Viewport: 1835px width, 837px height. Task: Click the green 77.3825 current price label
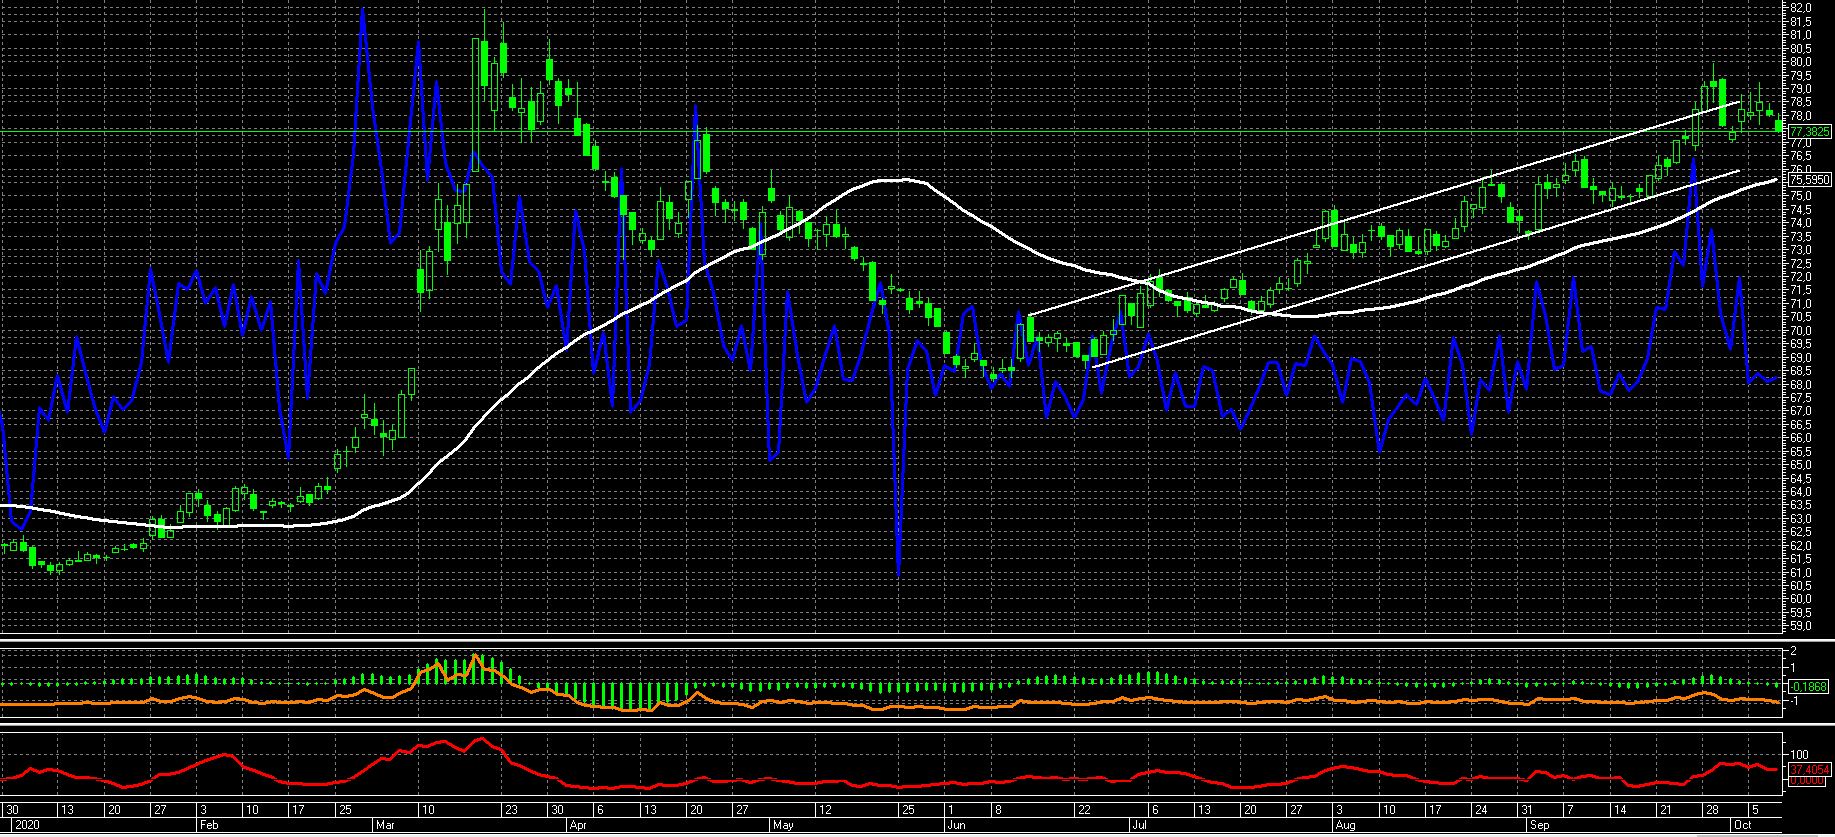point(1808,131)
